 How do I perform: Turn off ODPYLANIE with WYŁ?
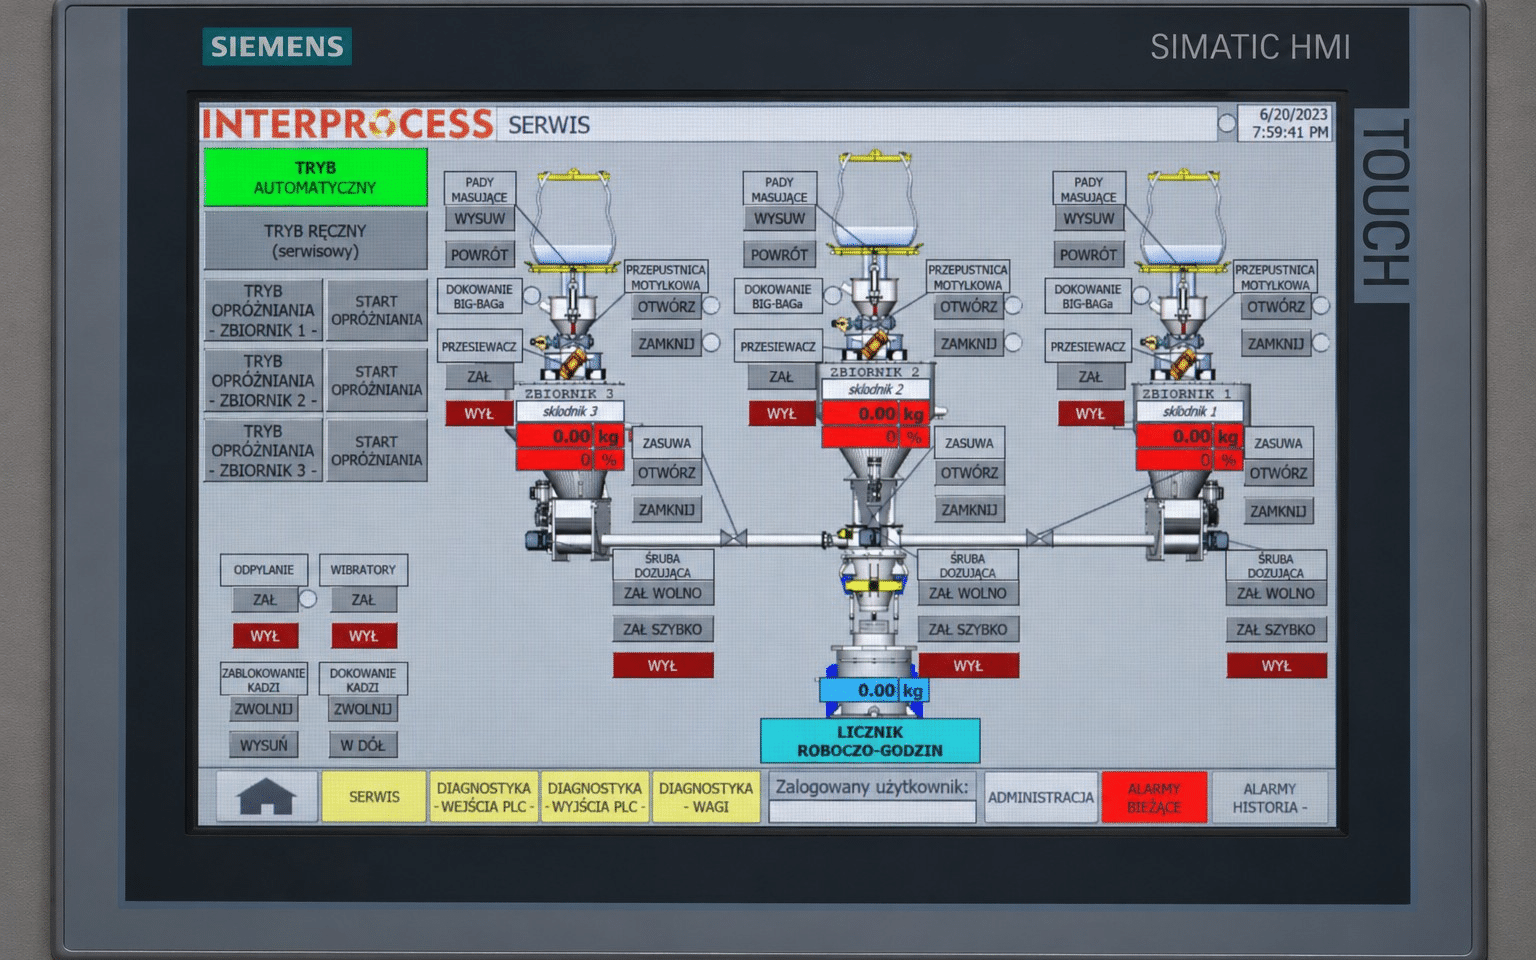pos(264,636)
